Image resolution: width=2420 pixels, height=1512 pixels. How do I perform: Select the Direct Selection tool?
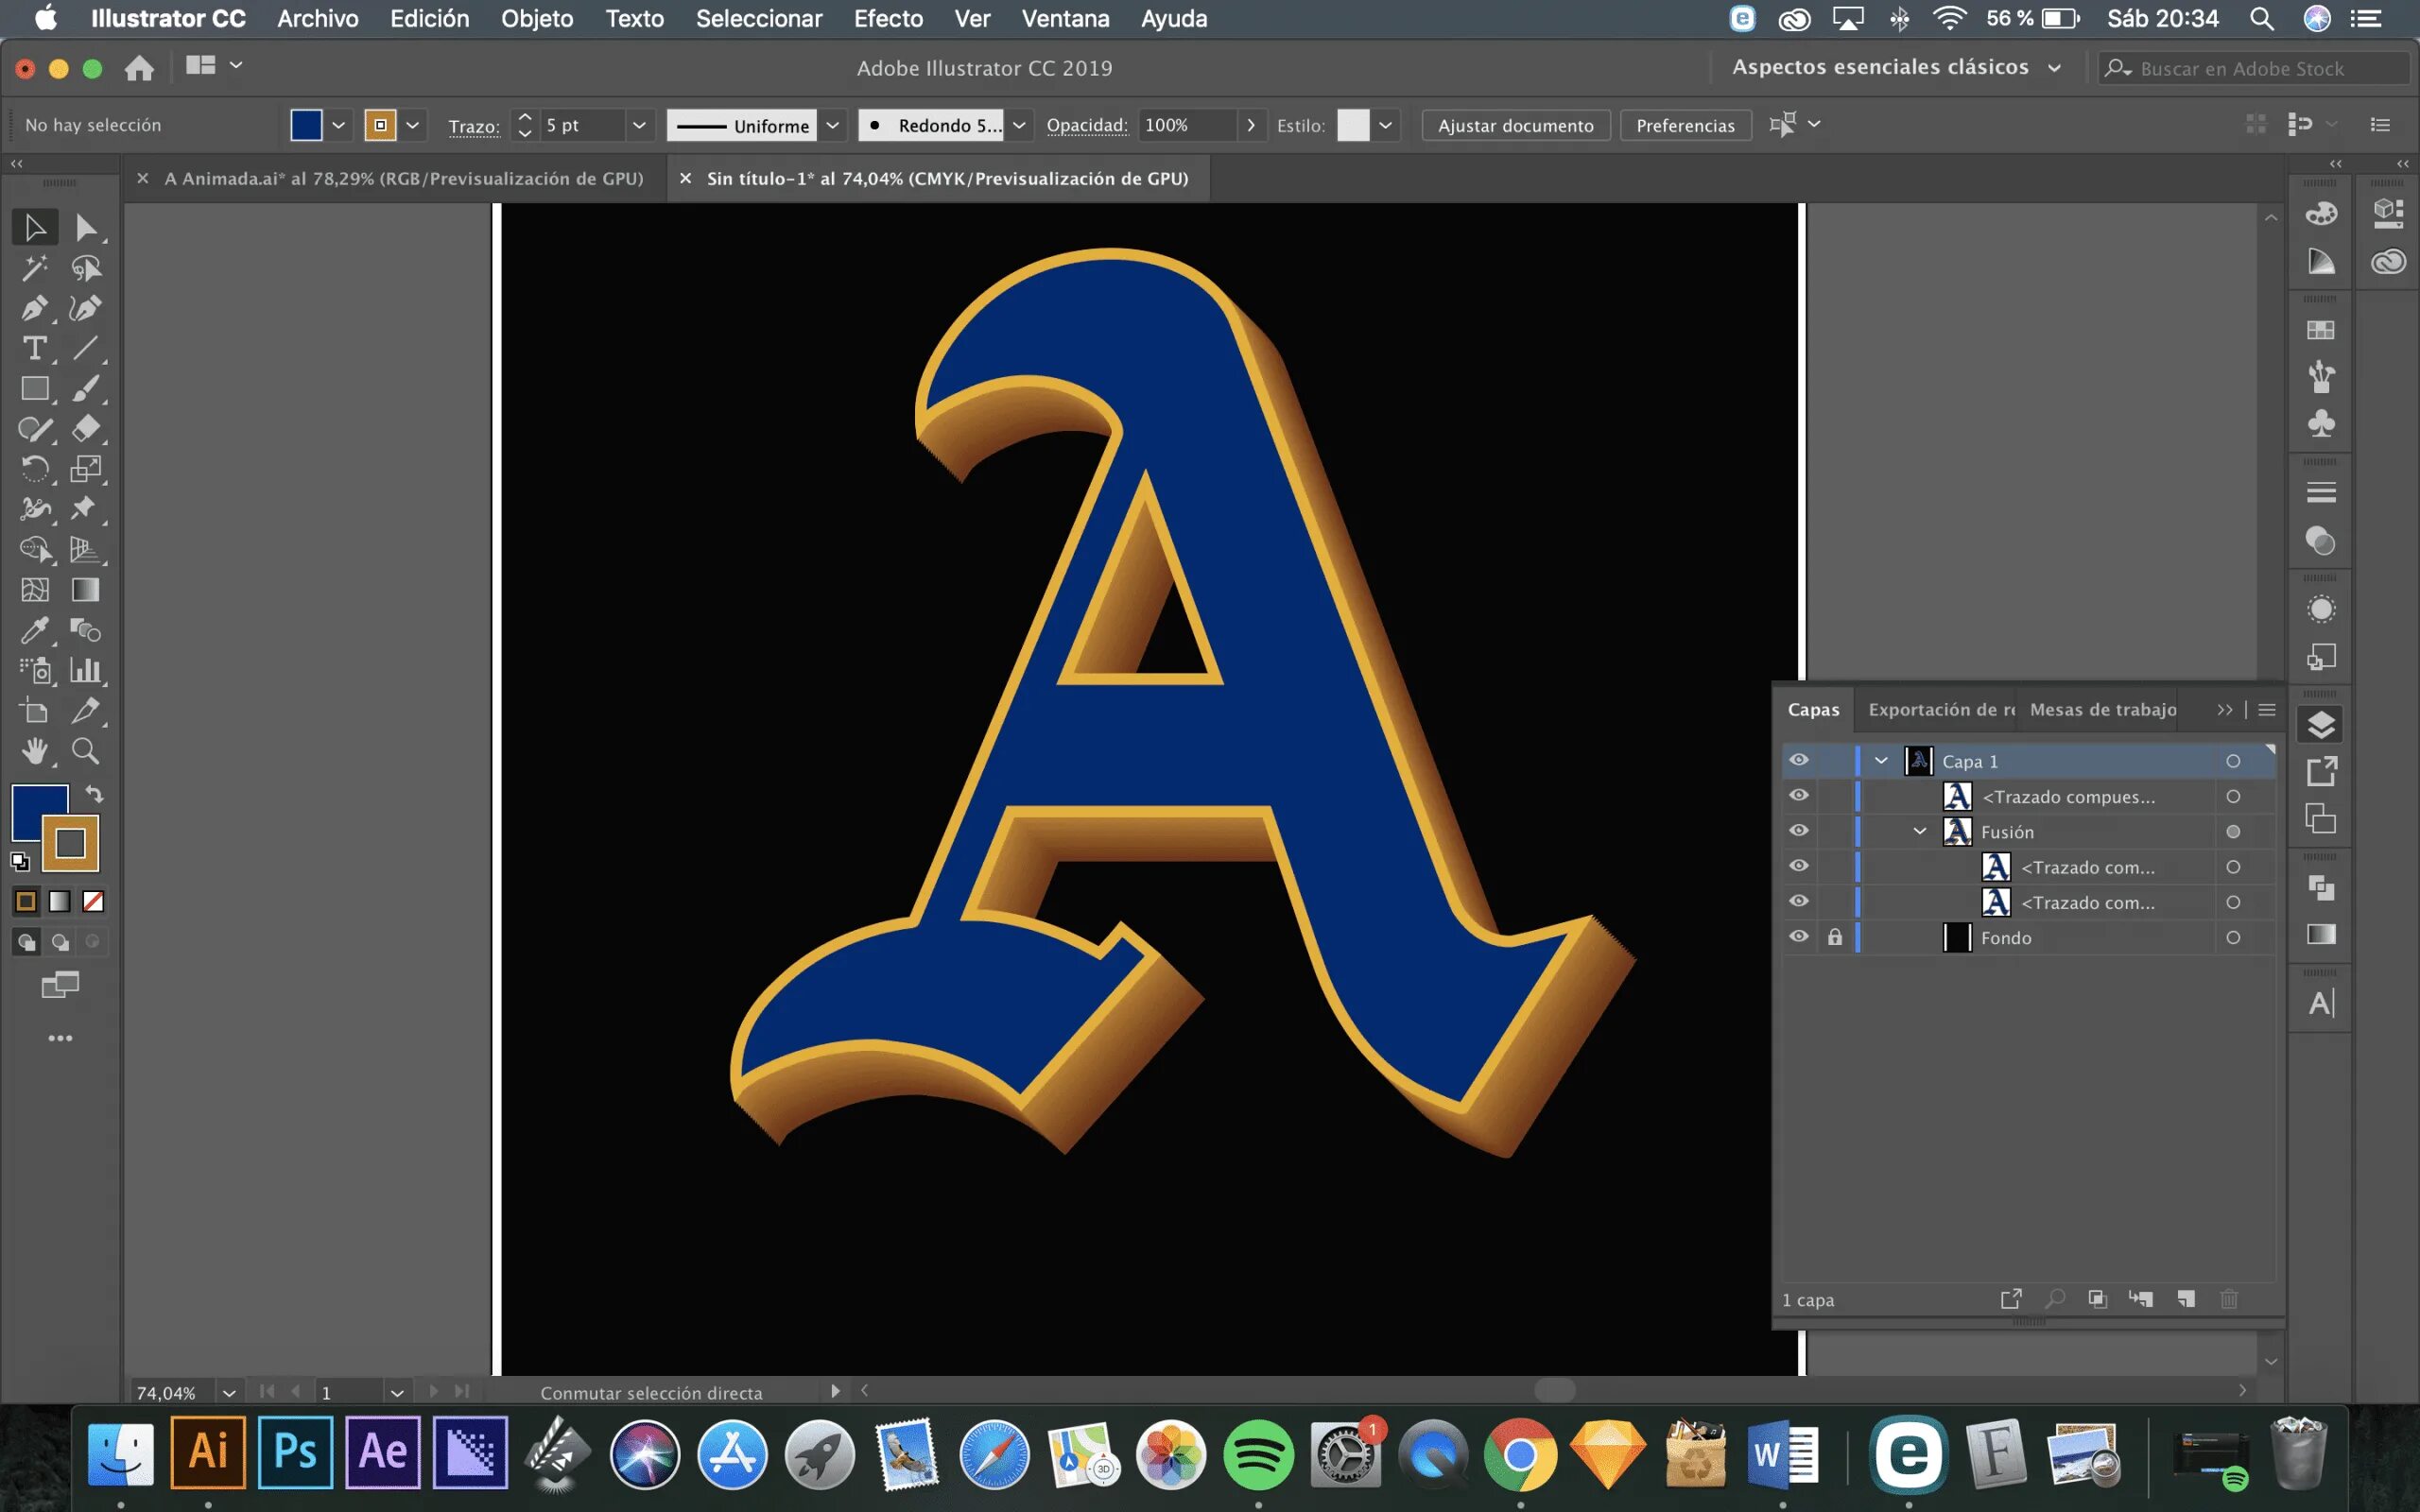click(x=85, y=228)
